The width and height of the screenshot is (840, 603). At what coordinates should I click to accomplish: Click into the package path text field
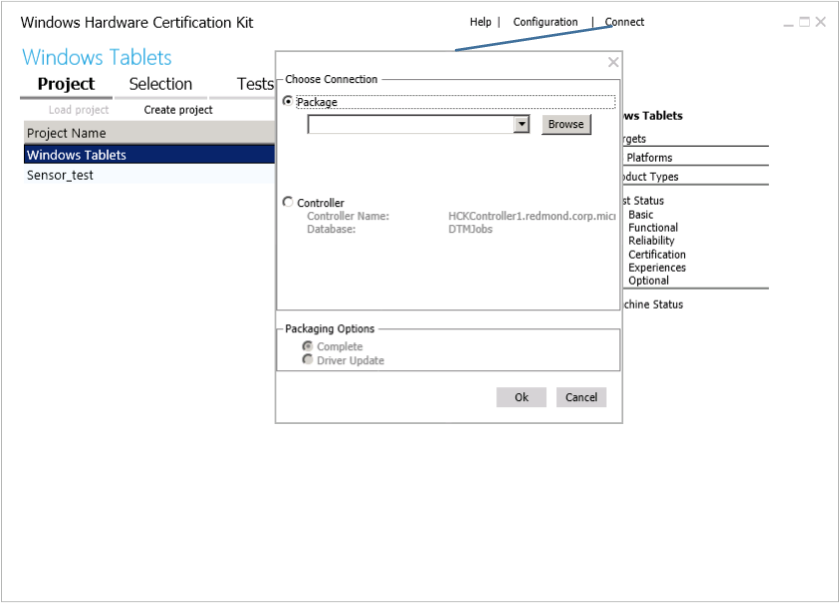pyautogui.click(x=410, y=124)
